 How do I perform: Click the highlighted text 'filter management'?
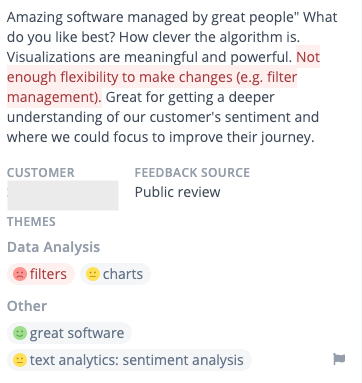click(152, 87)
